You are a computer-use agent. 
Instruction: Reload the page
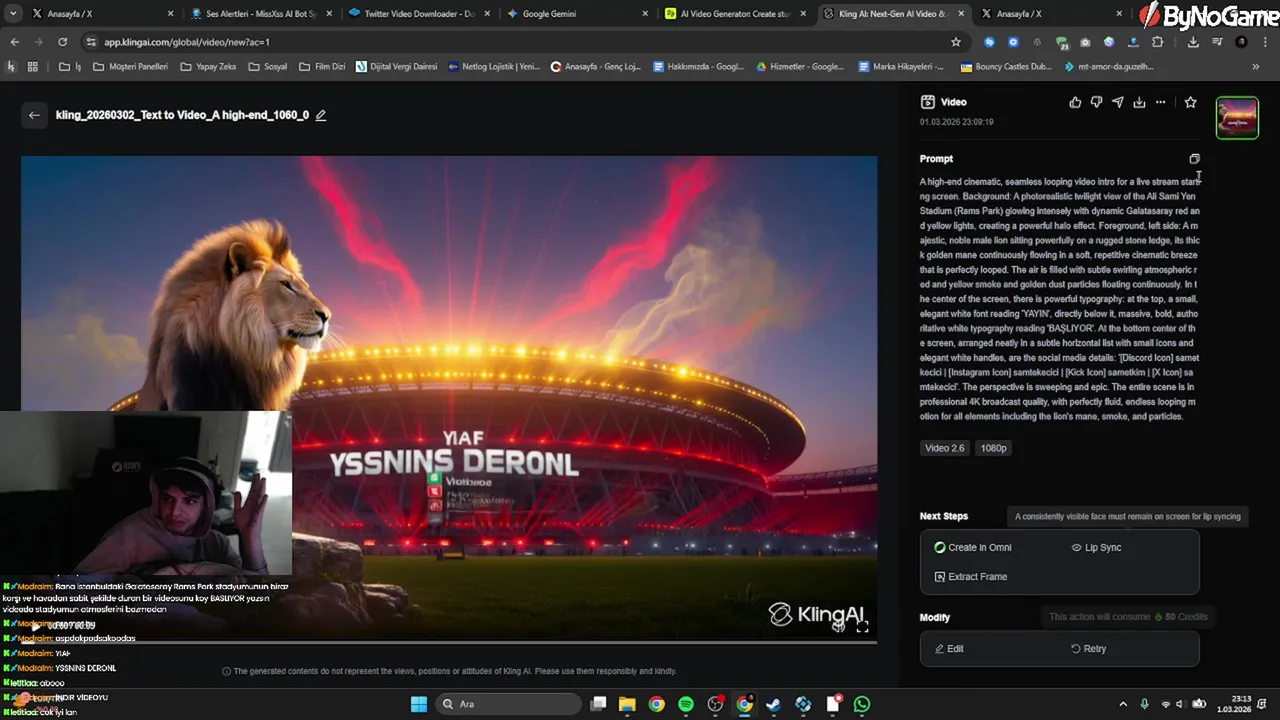coord(63,42)
